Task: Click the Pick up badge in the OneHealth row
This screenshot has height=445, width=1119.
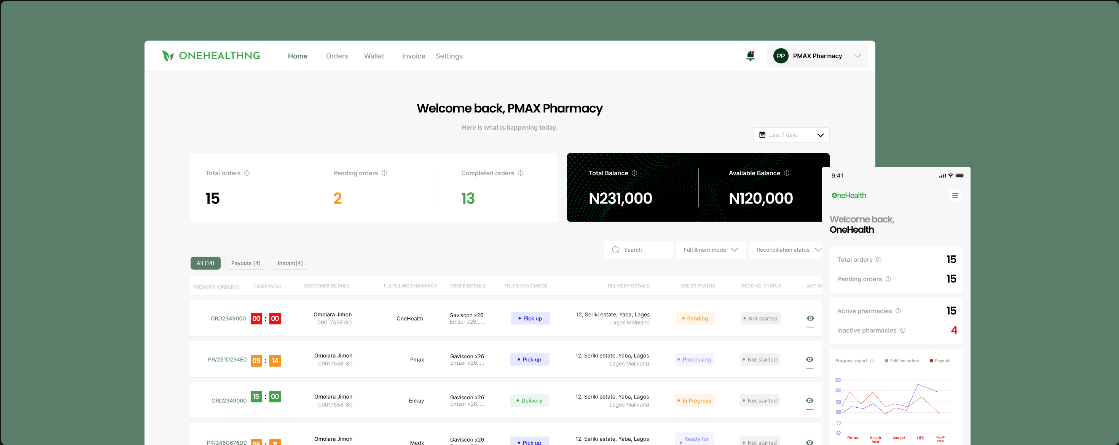Action: click(x=530, y=319)
